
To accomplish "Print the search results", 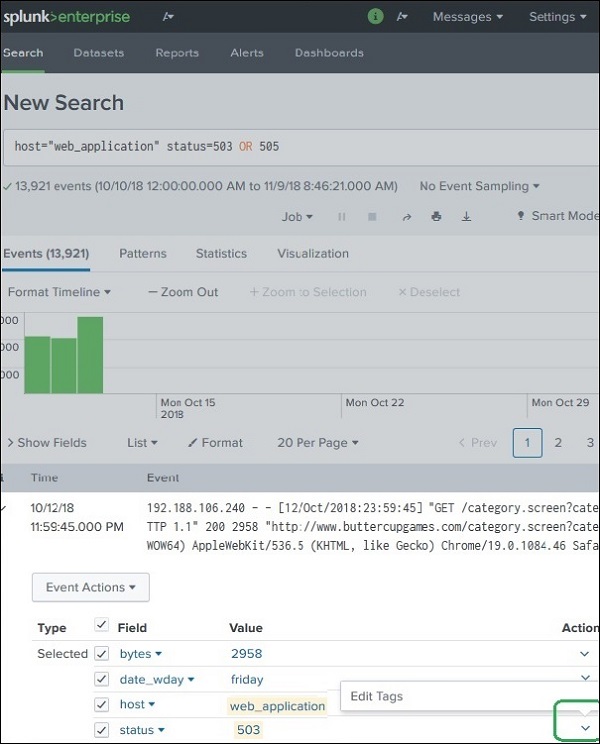I will point(436,216).
